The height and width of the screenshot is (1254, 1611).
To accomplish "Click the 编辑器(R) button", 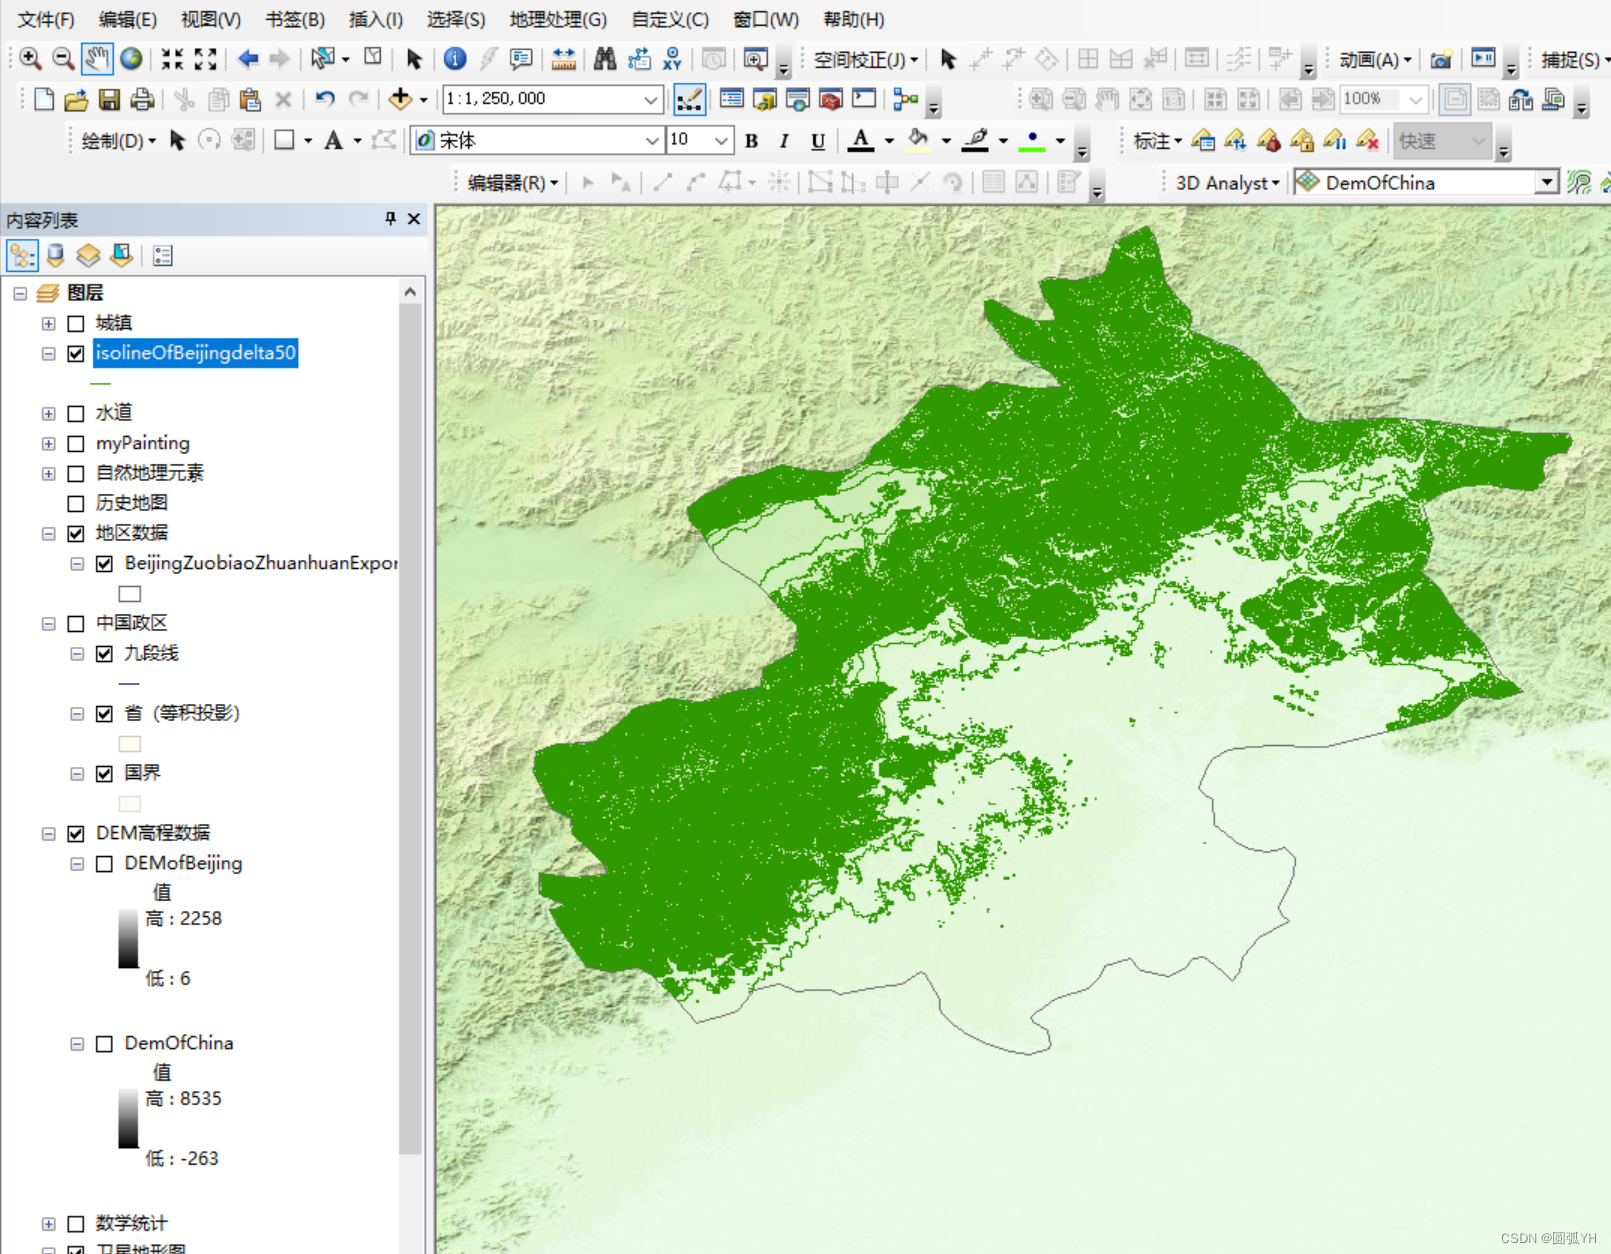I will (513, 182).
